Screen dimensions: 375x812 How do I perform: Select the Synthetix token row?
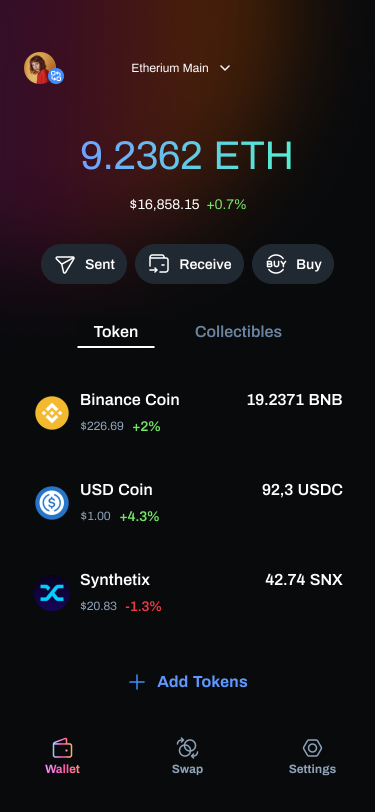click(189, 593)
